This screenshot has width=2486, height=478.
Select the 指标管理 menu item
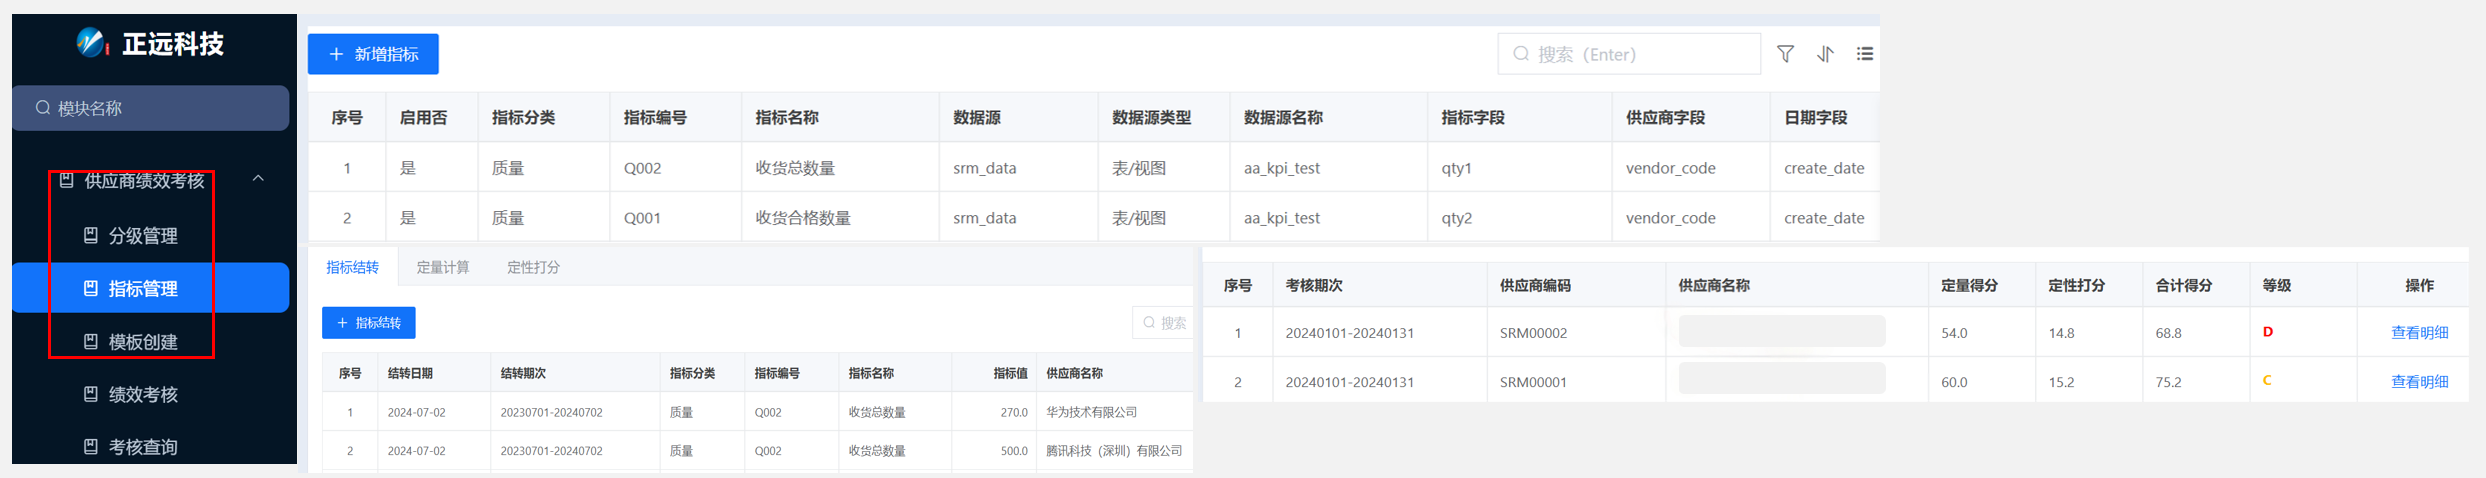[x=142, y=289]
